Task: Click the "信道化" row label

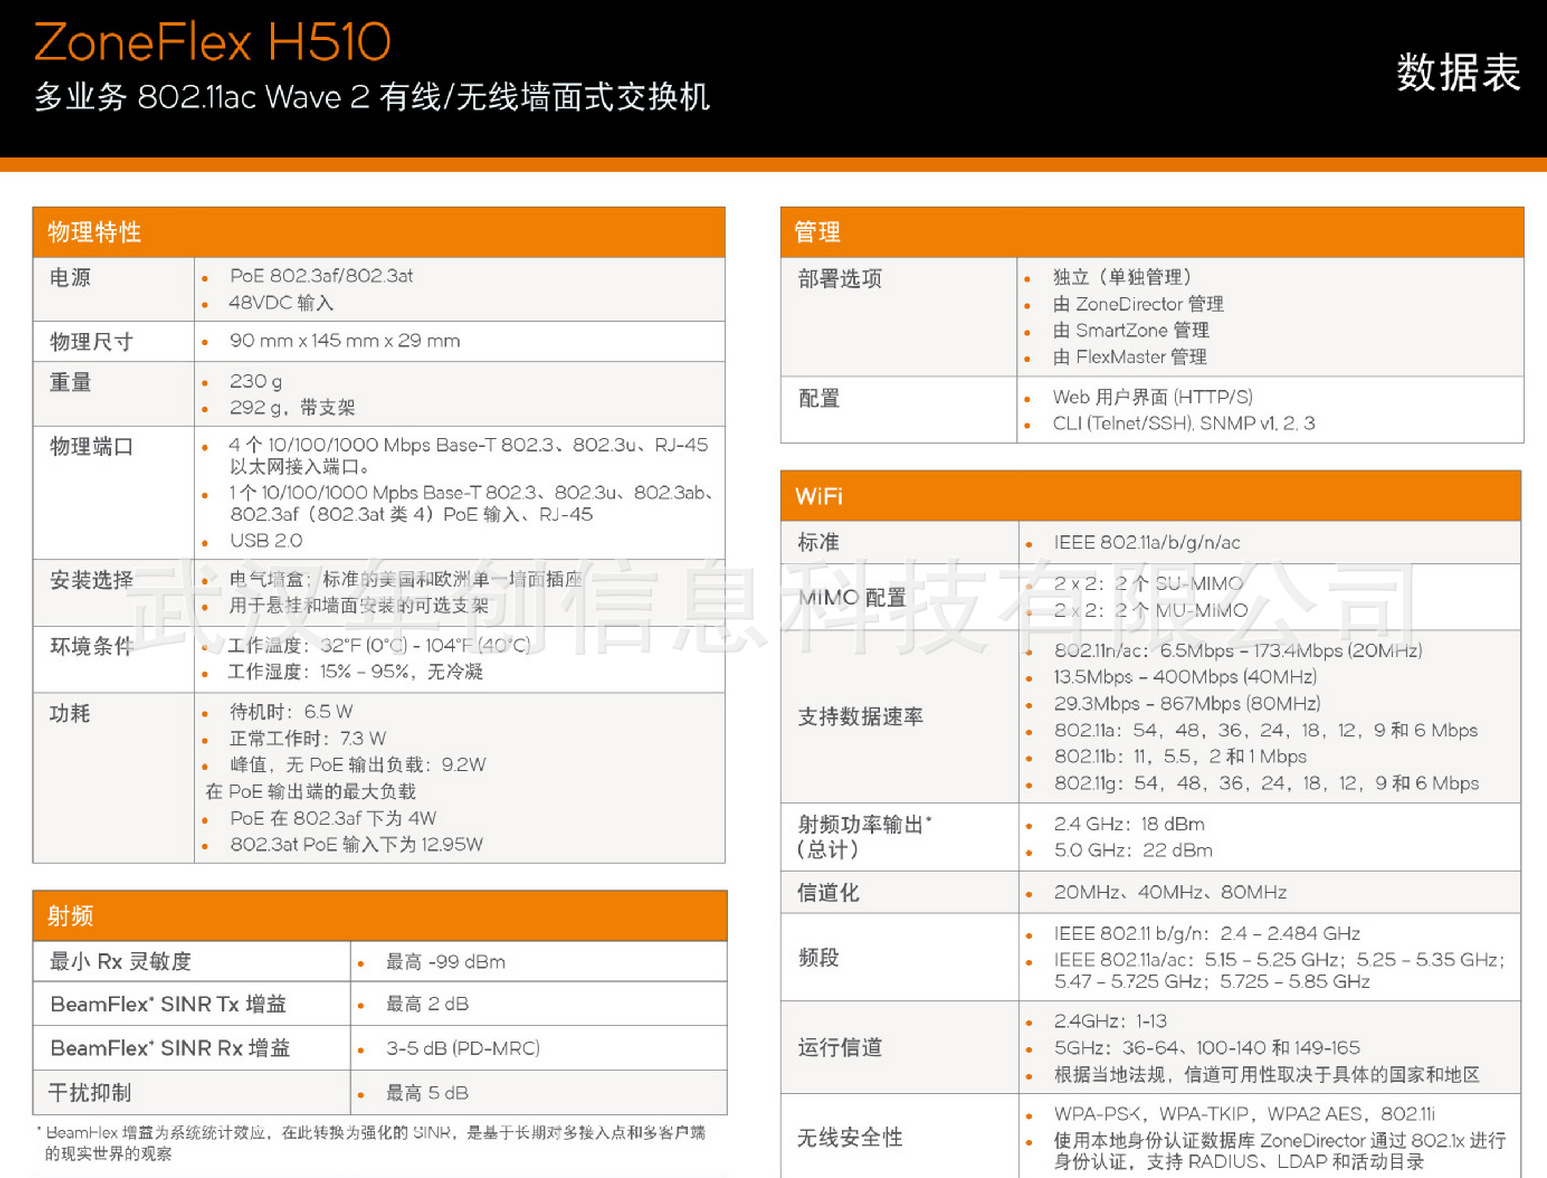Action: pos(828,893)
